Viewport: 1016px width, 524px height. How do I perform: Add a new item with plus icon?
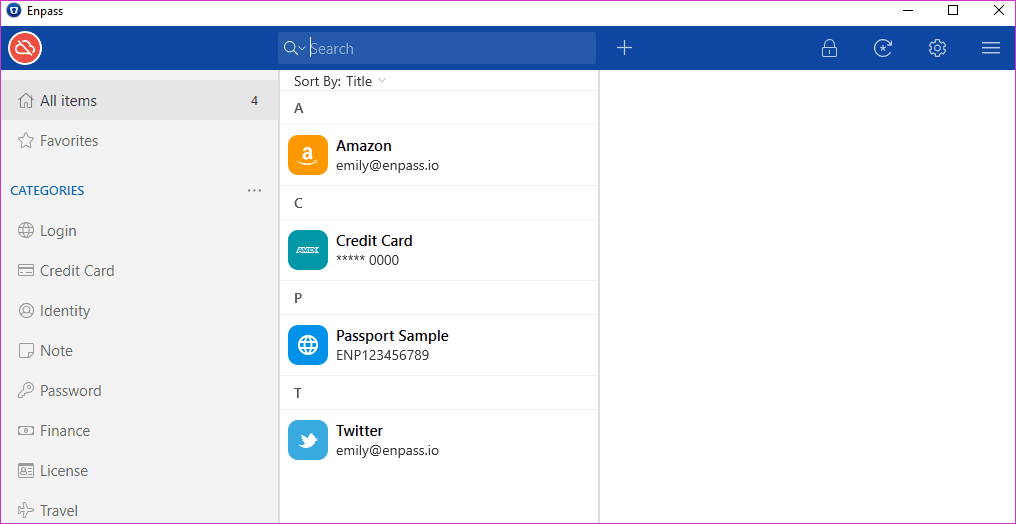tap(624, 48)
